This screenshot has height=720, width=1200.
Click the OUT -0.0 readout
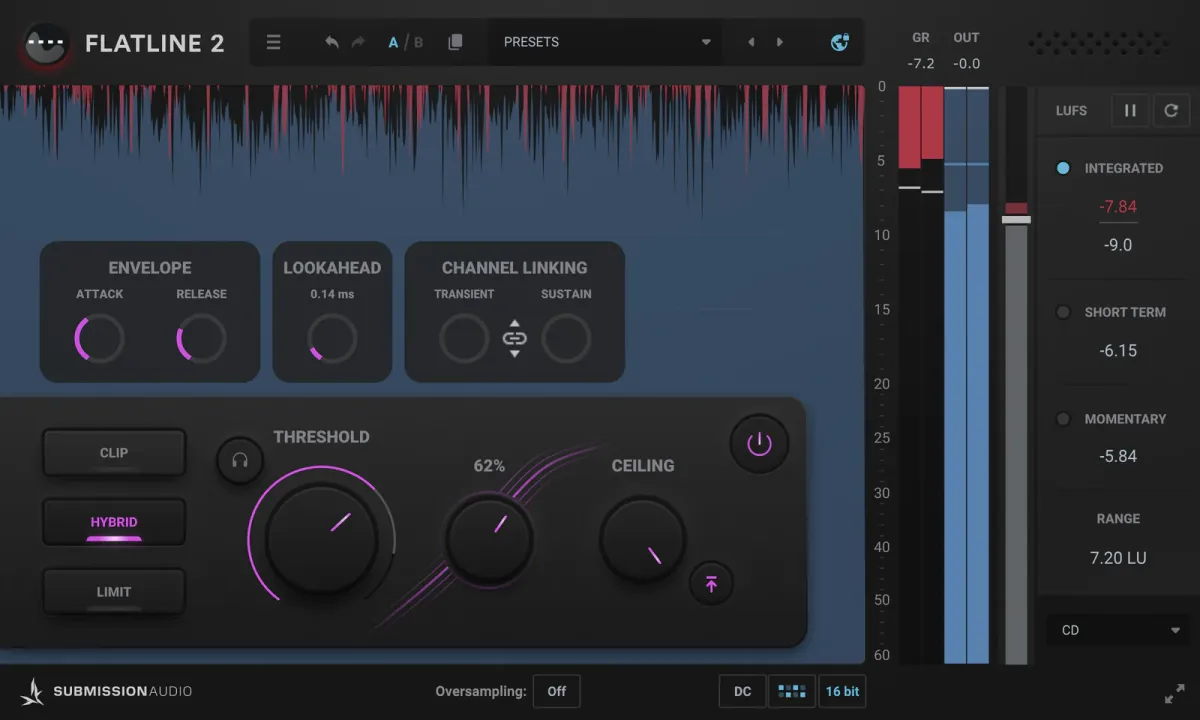tap(966, 63)
